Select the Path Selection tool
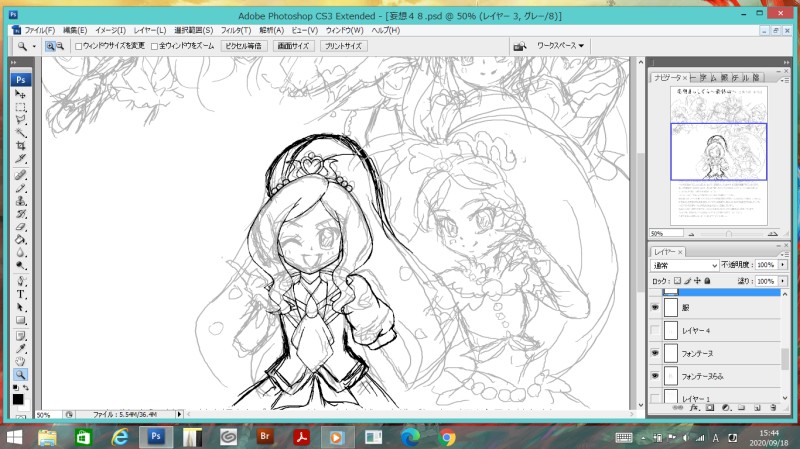 click(x=20, y=307)
